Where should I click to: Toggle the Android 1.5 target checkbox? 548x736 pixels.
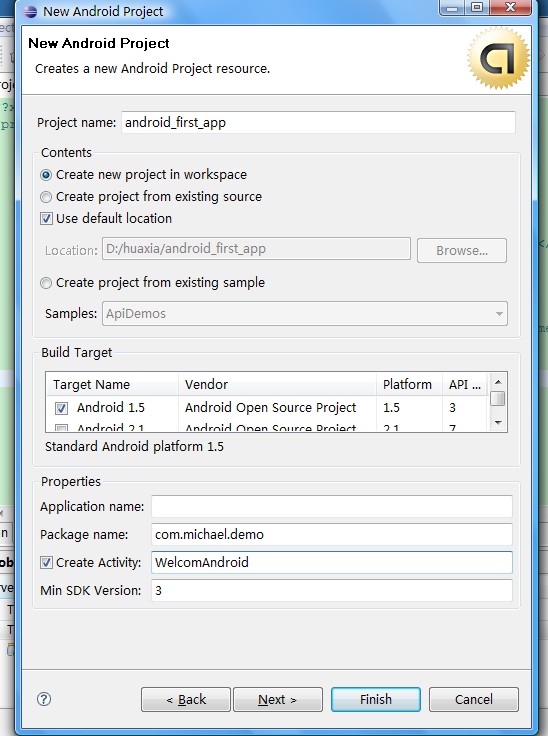coord(61,408)
